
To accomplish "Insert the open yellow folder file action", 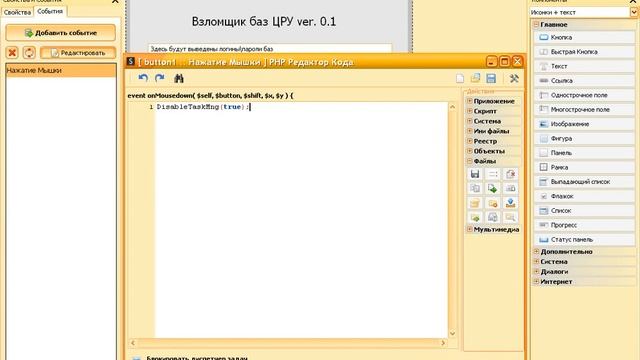I will point(475,203).
